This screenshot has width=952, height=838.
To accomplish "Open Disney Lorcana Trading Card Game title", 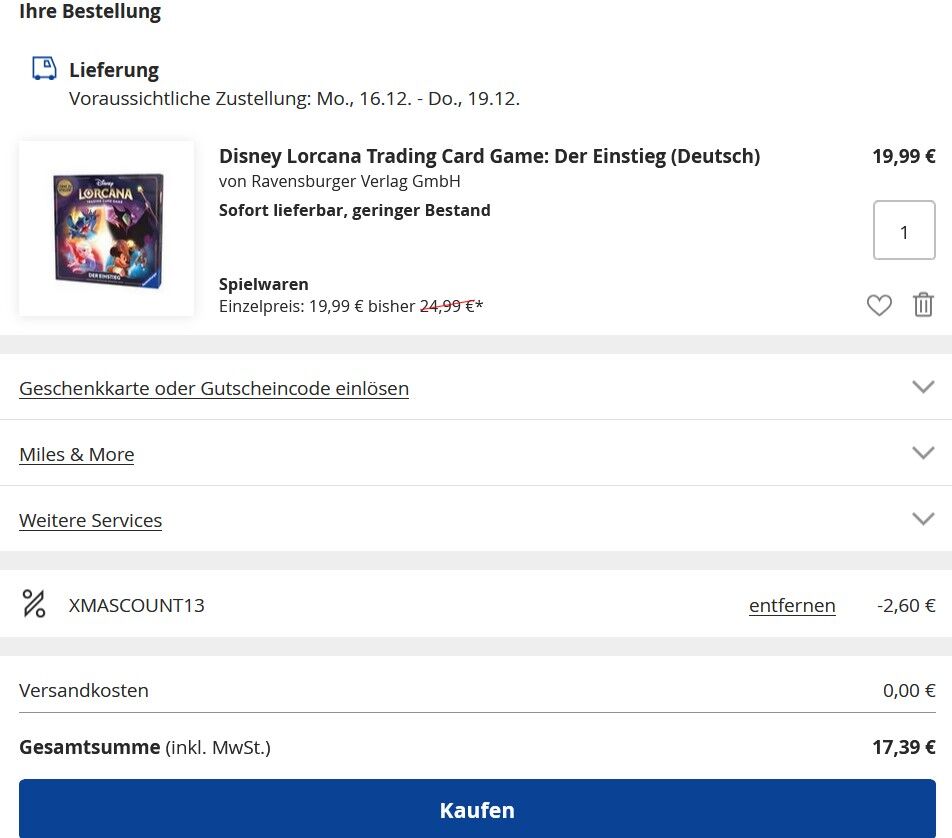I will click(x=489, y=156).
